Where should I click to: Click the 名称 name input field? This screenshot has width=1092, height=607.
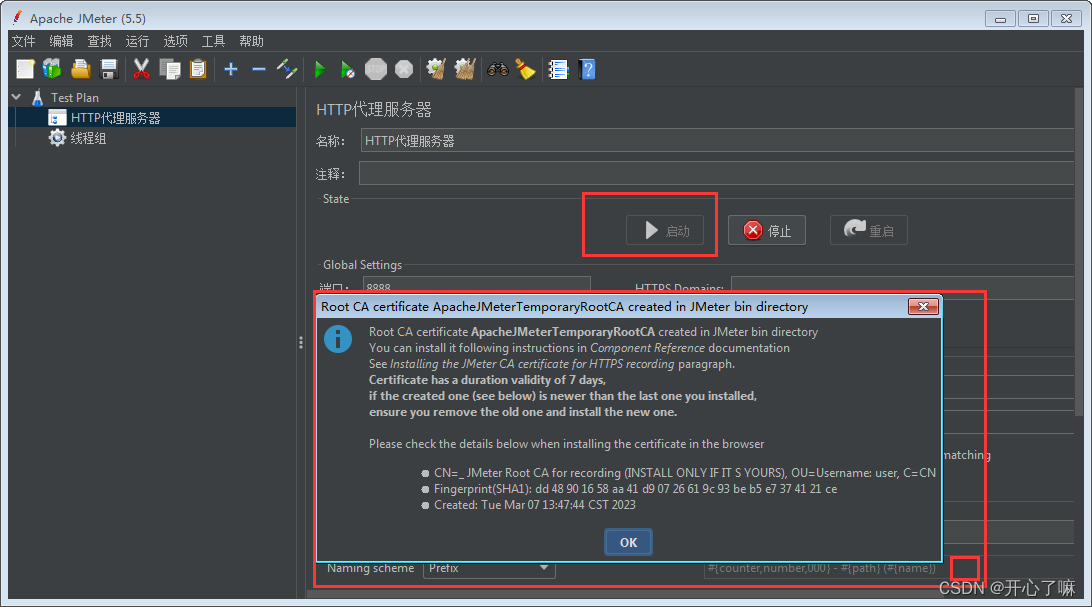coord(717,141)
